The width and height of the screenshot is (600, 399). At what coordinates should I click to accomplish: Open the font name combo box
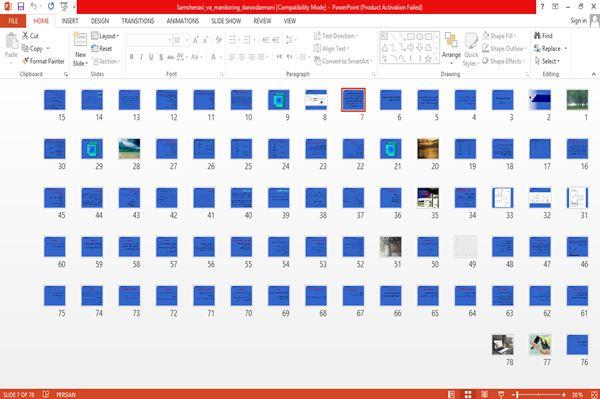tap(149, 40)
